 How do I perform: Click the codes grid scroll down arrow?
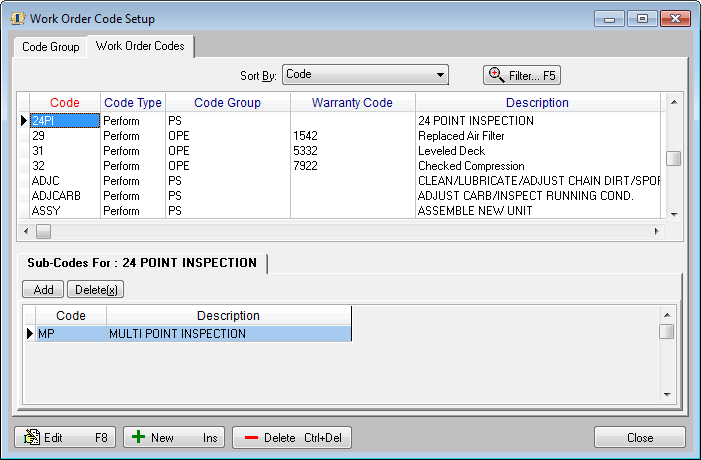(x=674, y=215)
